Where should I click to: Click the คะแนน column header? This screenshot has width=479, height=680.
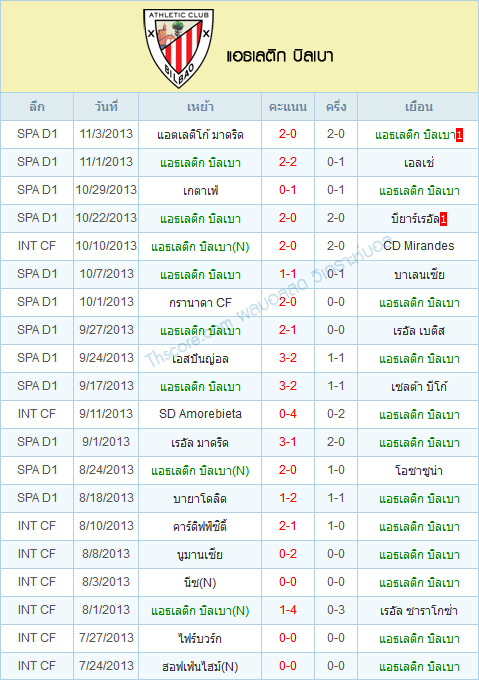click(288, 107)
